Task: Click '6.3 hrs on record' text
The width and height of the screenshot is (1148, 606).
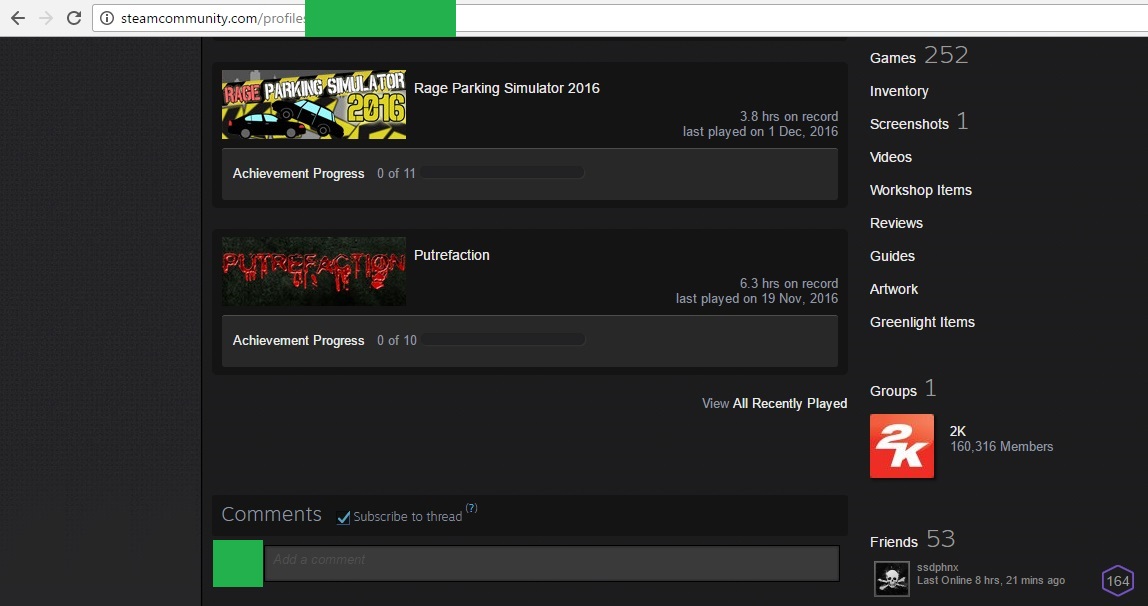Action: [x=789, y=283]
